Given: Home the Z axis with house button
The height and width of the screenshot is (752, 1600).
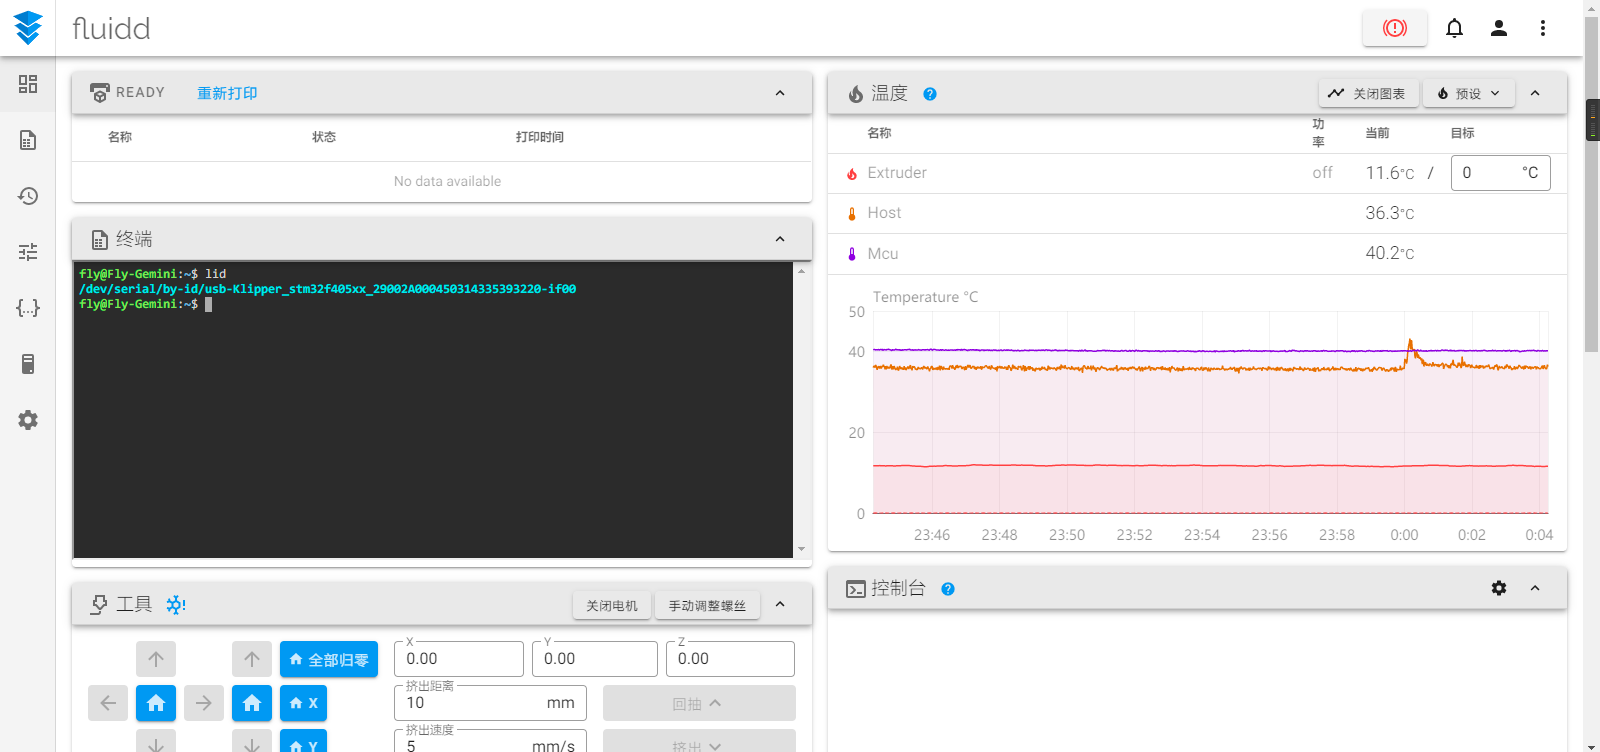Looking at the screenshot, I should point(252,703).
